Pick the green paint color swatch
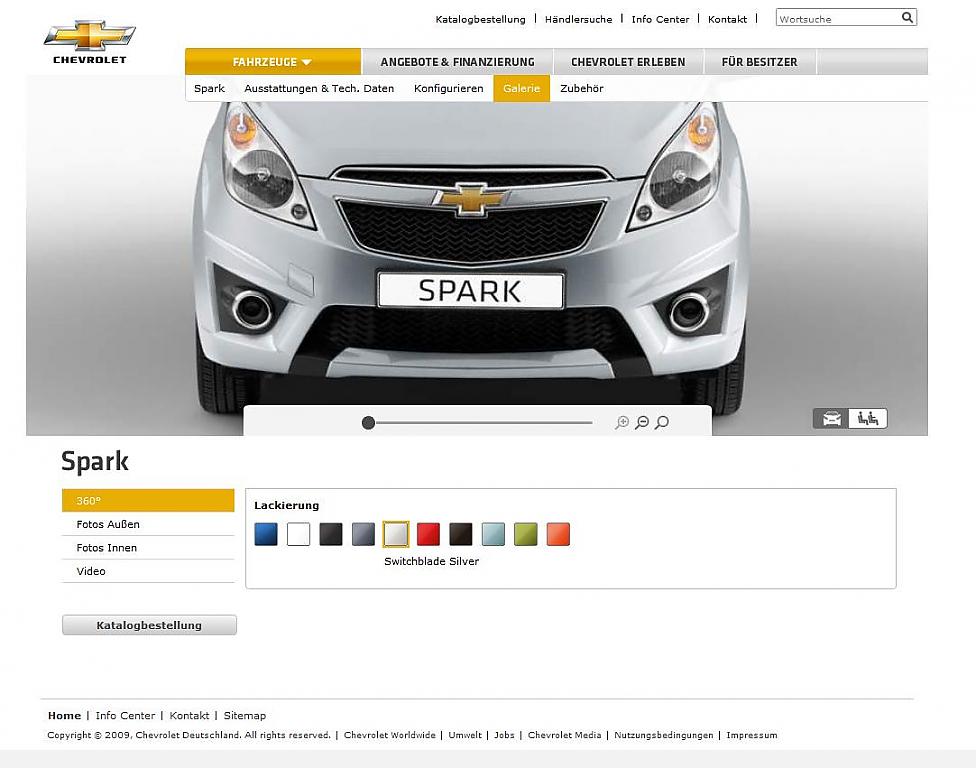The width and height of the screenshot is (976, 768). [x=525, y=534]
